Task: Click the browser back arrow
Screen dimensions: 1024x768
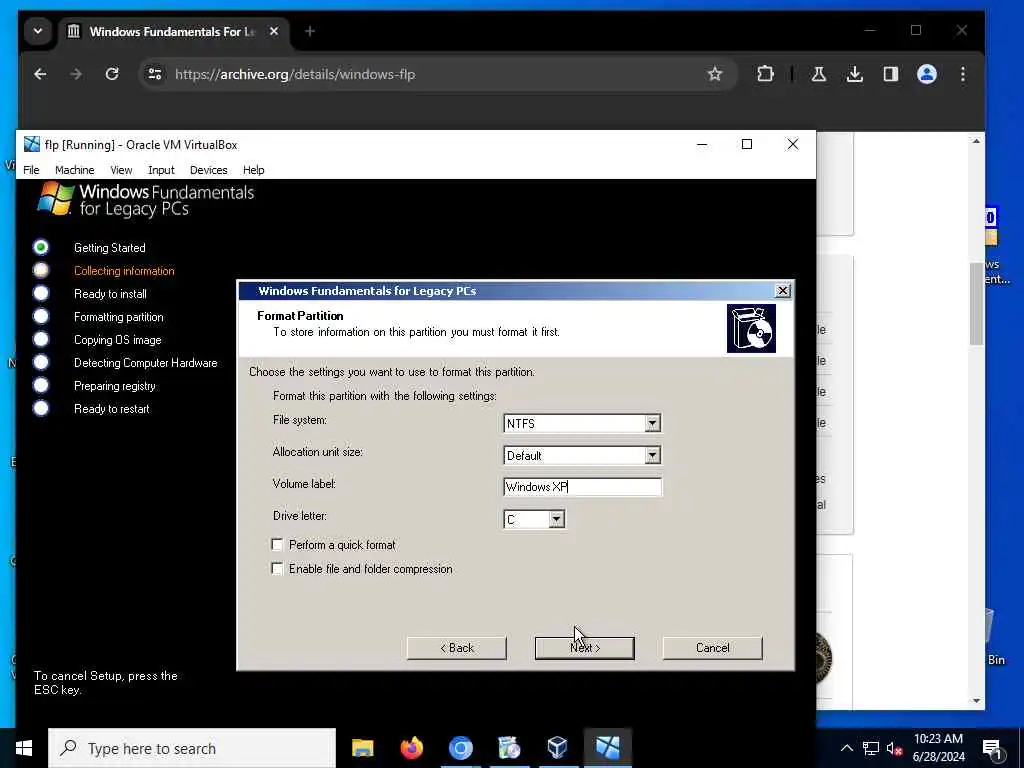Action: (x=40, y=74)
